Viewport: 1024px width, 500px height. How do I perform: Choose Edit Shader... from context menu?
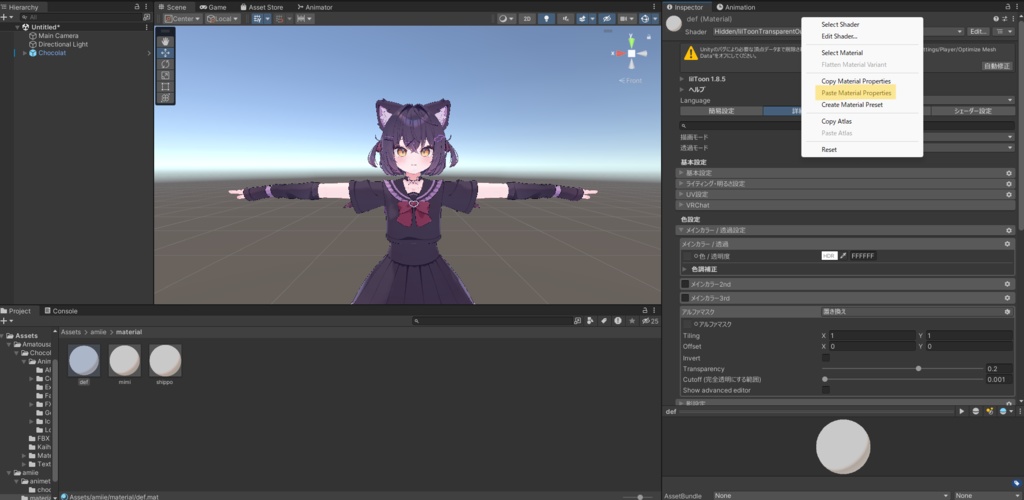839,36
